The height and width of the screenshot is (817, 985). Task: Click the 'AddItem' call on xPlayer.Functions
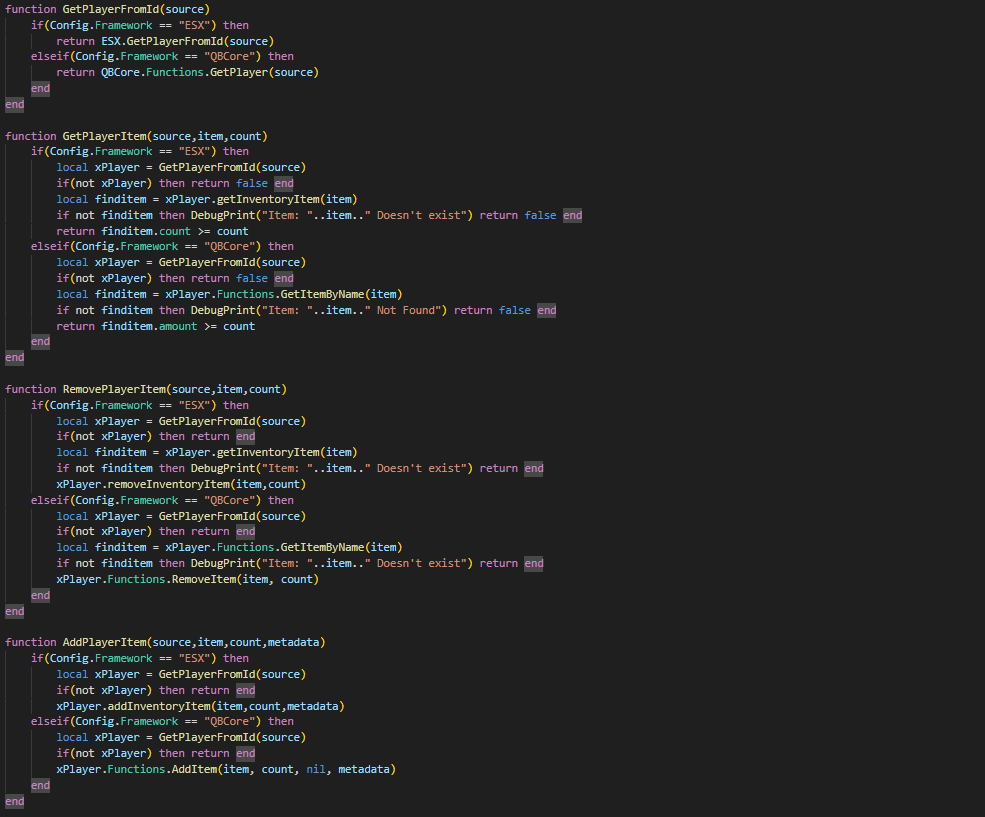pos(194,769)
